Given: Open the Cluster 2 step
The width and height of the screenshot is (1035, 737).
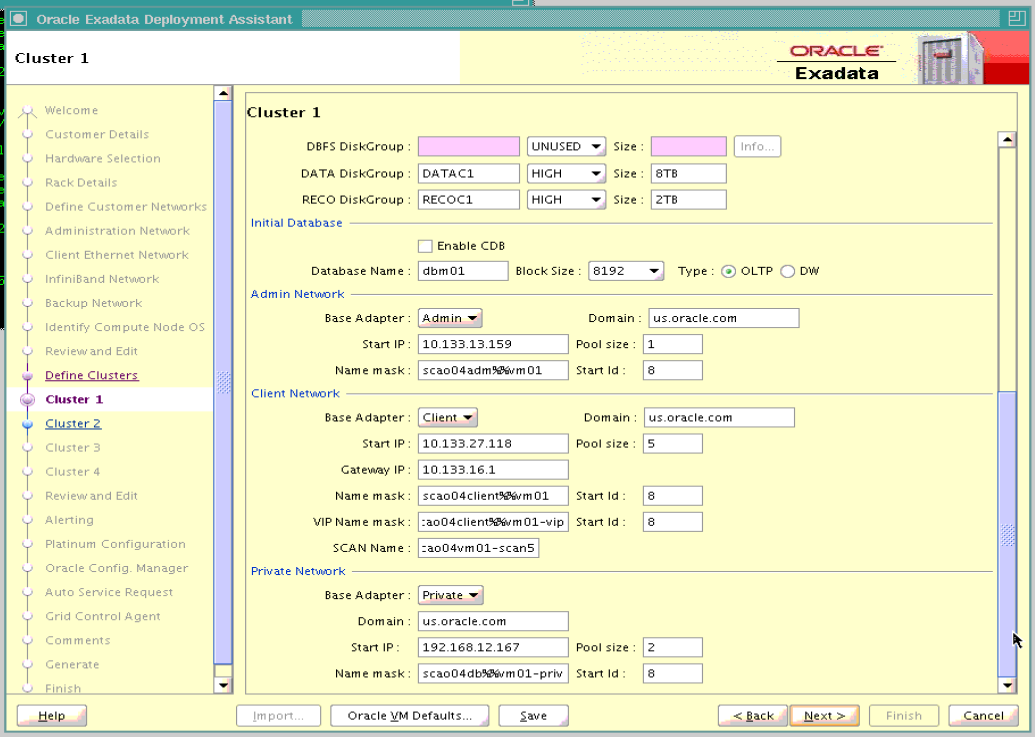Looking at the screenshot, I should [73, 424].
